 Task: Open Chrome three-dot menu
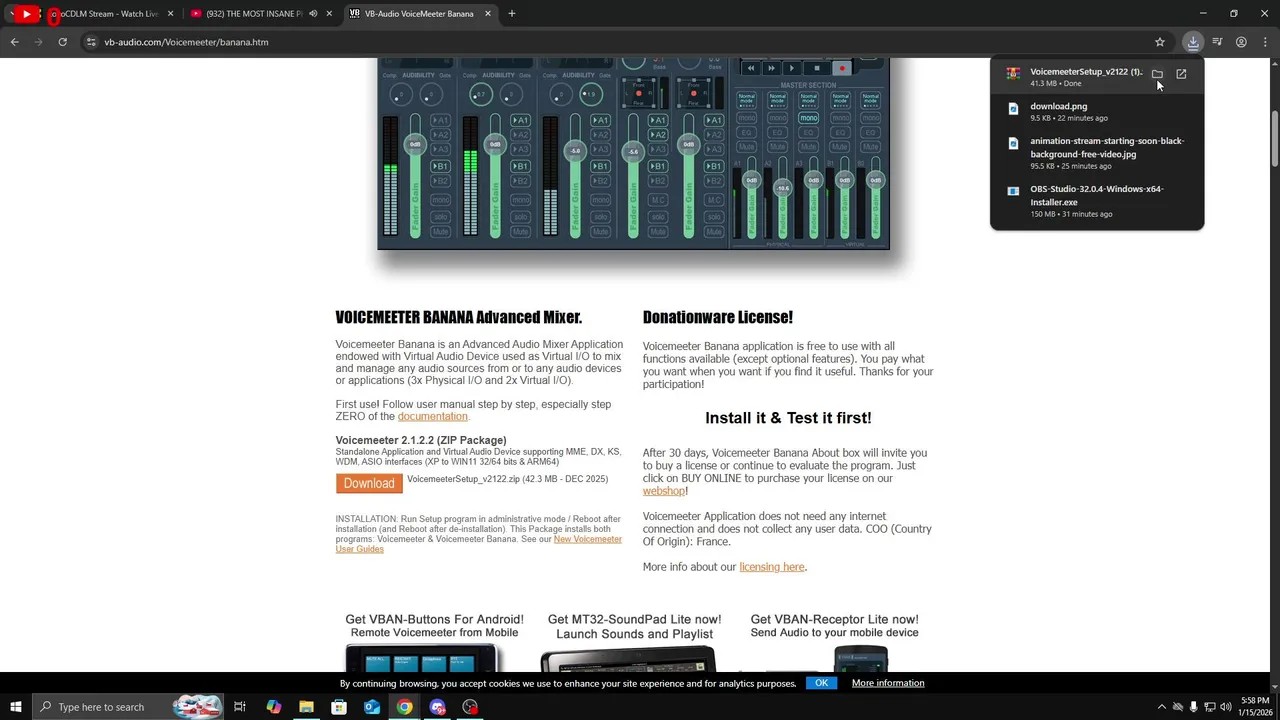[1265, 42]
